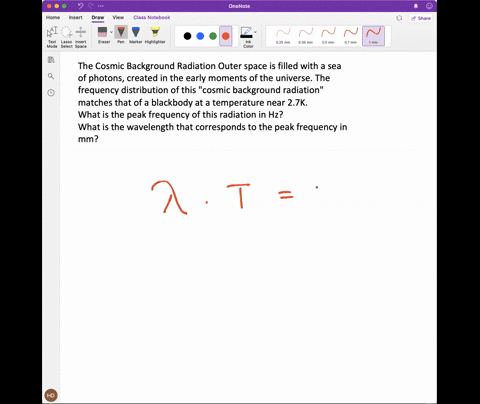Click the sync status icon
Viewport: 480px width, 404px height.
(399, 18)
